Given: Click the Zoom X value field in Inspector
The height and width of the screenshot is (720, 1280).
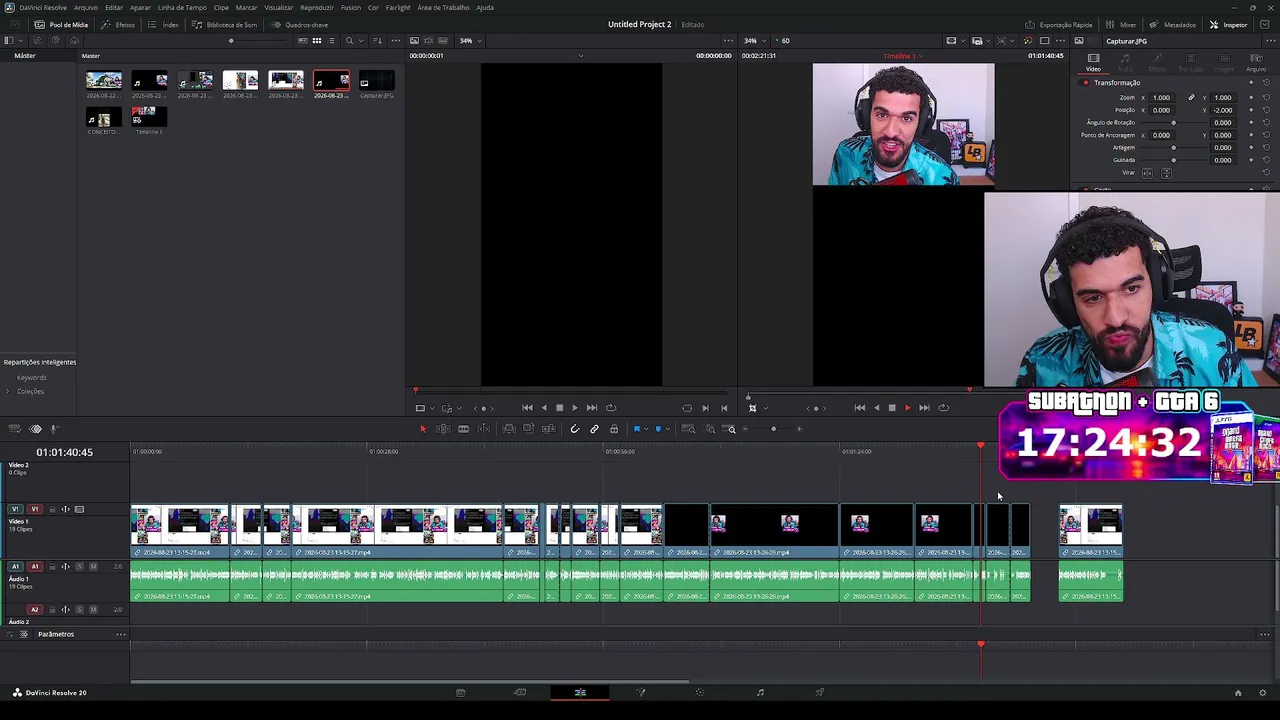Looking at the screenshot, I should pyautogui.click(x=1161, y=98).
